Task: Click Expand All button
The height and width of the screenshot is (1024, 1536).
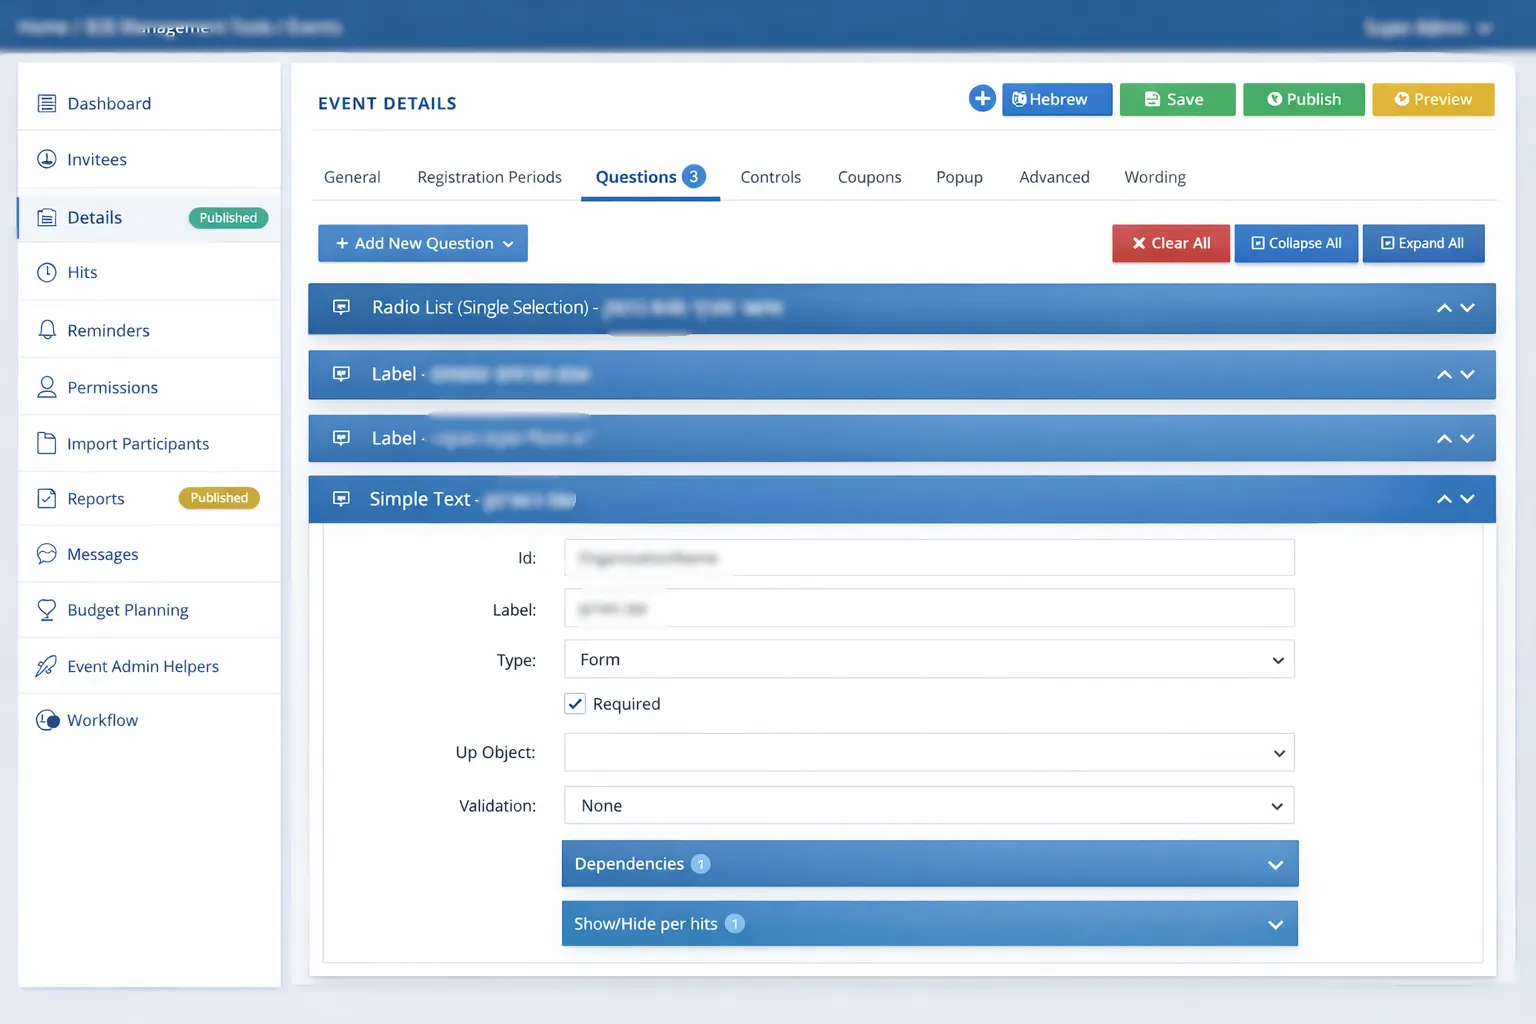Action: click(x=1423, y=243)
